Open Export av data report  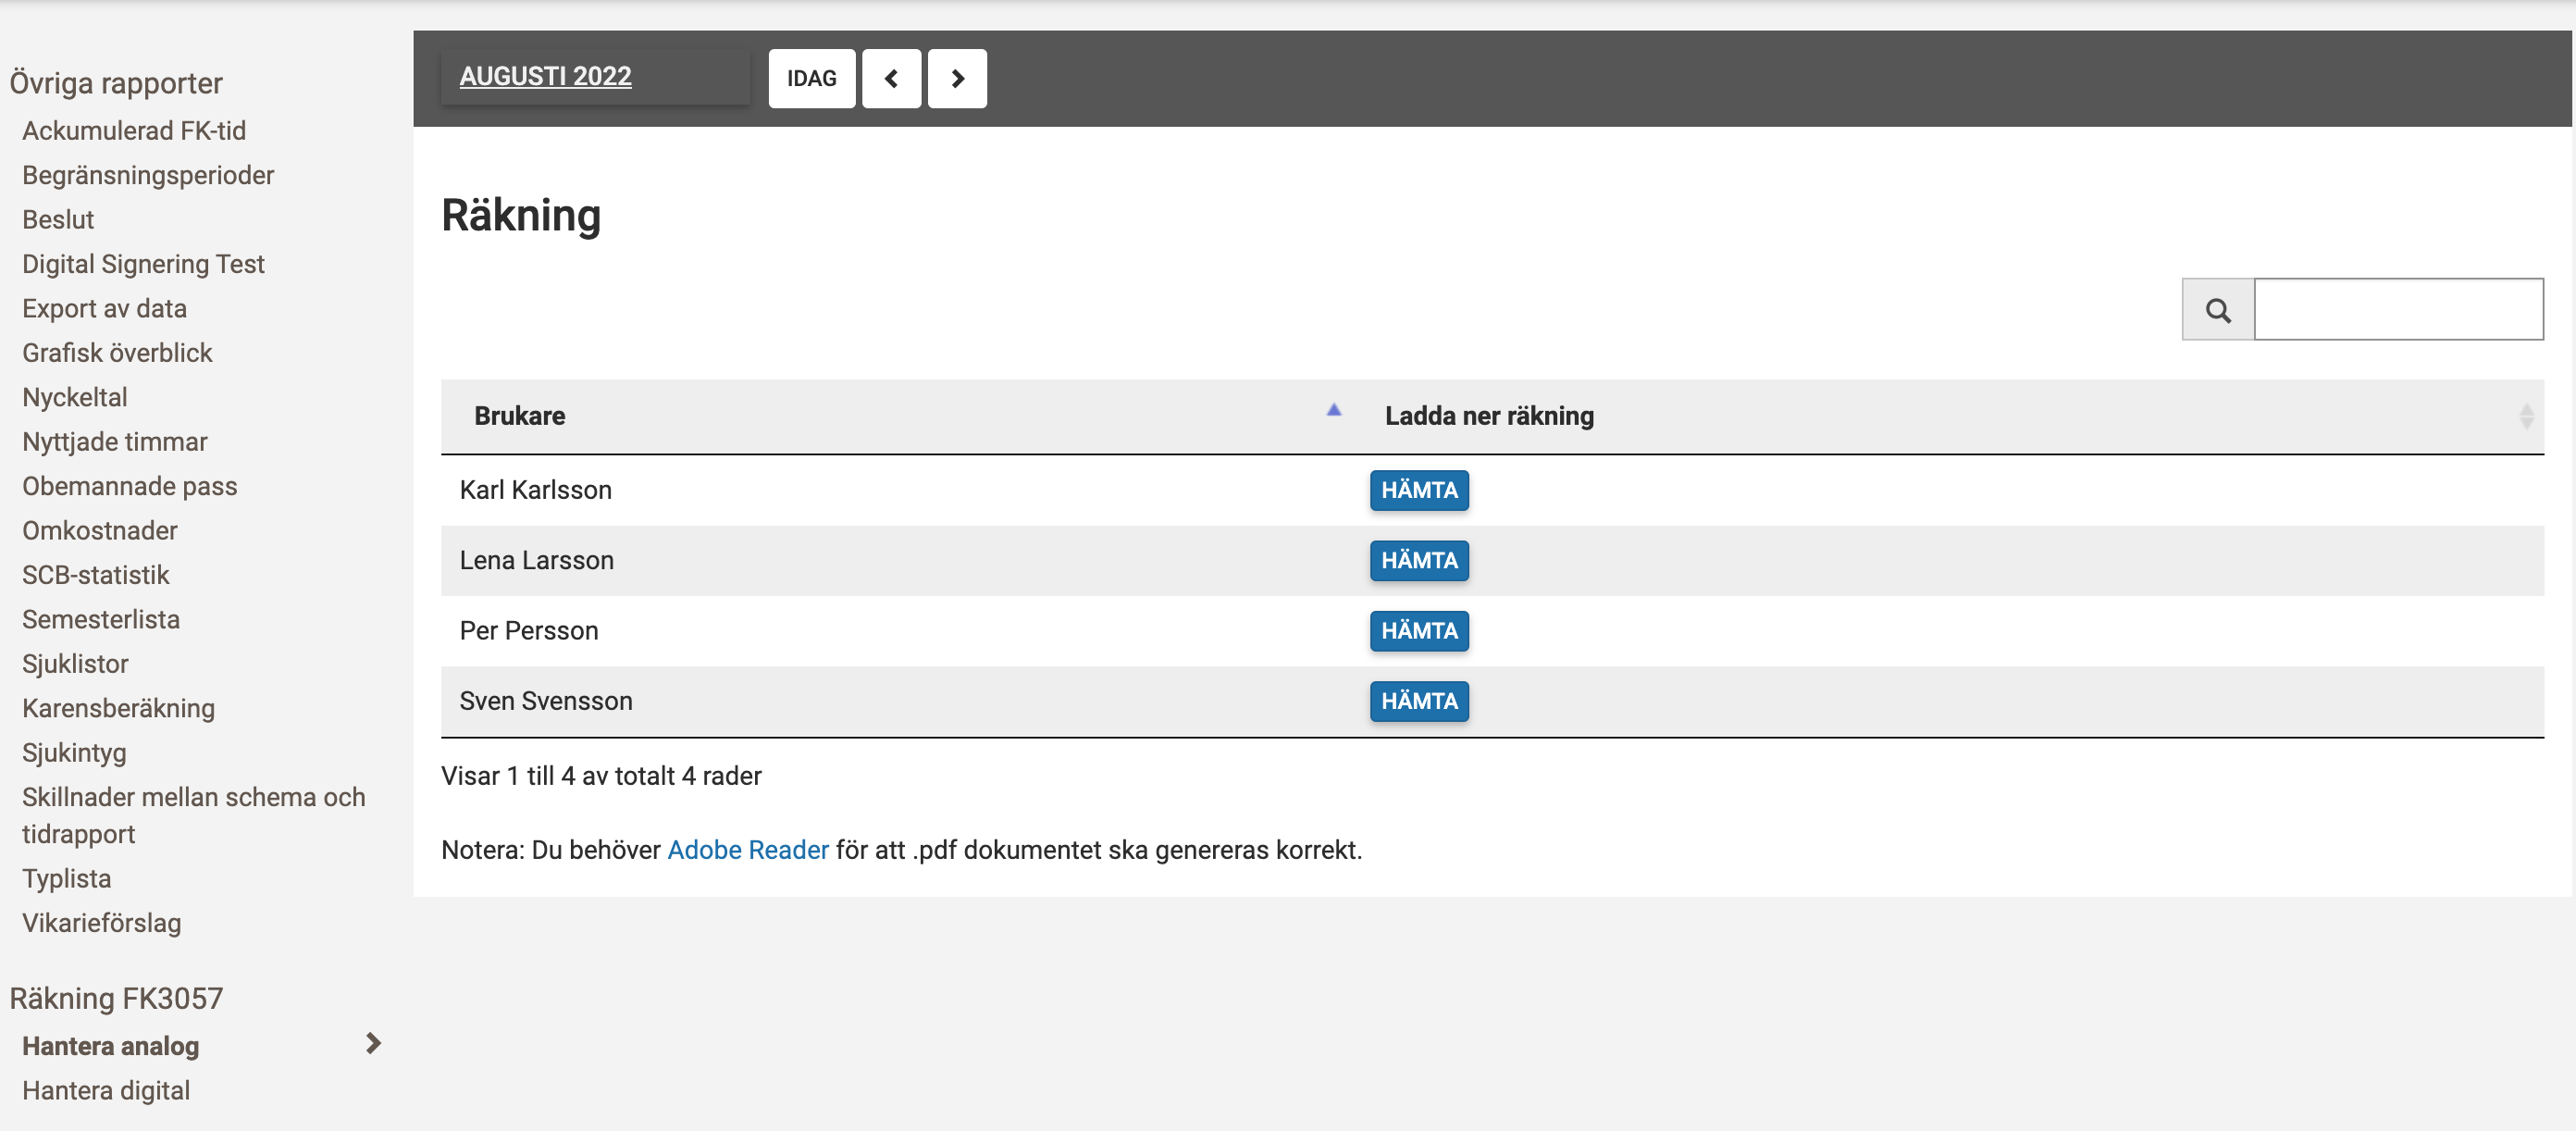coord(104,308)
